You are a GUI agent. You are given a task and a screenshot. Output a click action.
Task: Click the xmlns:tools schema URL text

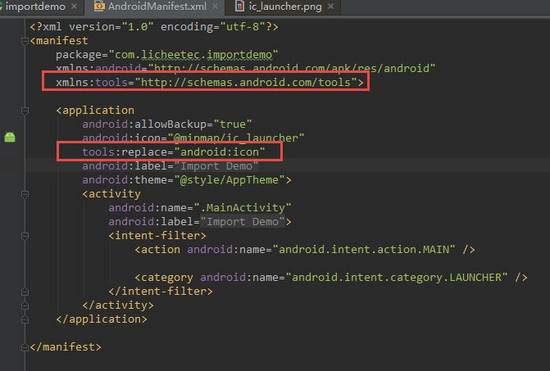click(x=246, y=82)
